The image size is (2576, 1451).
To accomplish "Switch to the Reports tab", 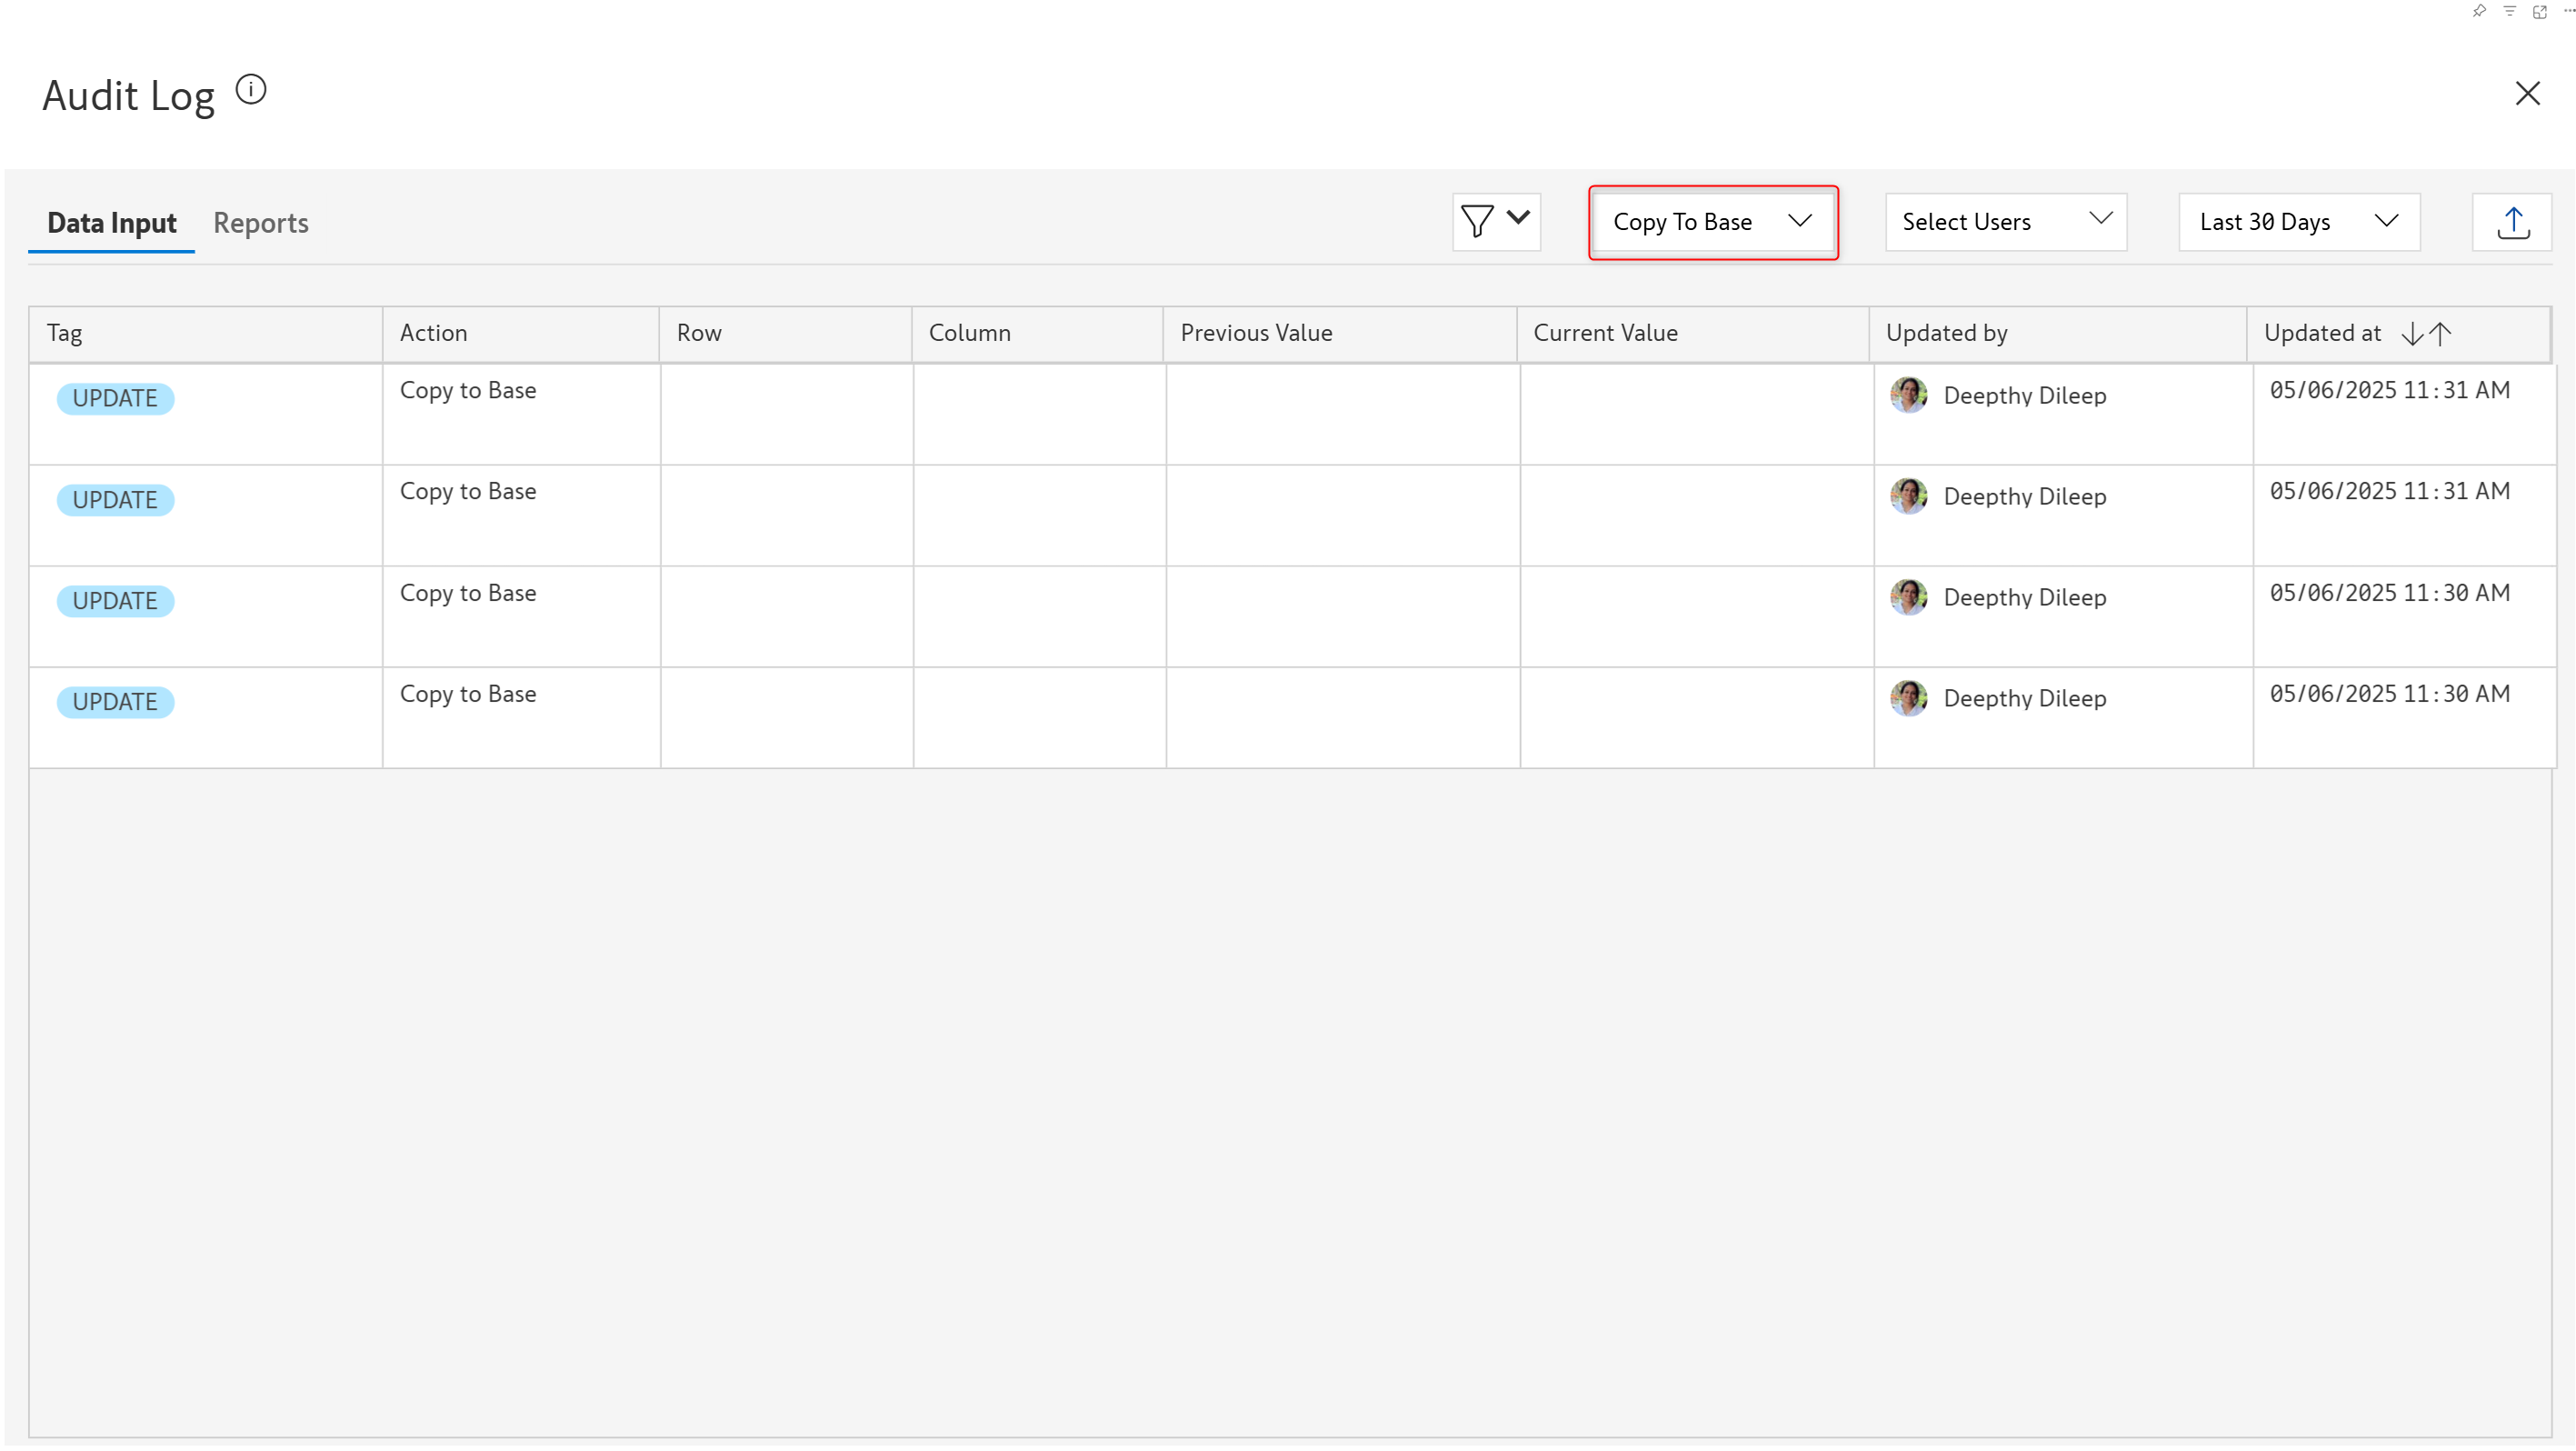I will coord(260,223).
